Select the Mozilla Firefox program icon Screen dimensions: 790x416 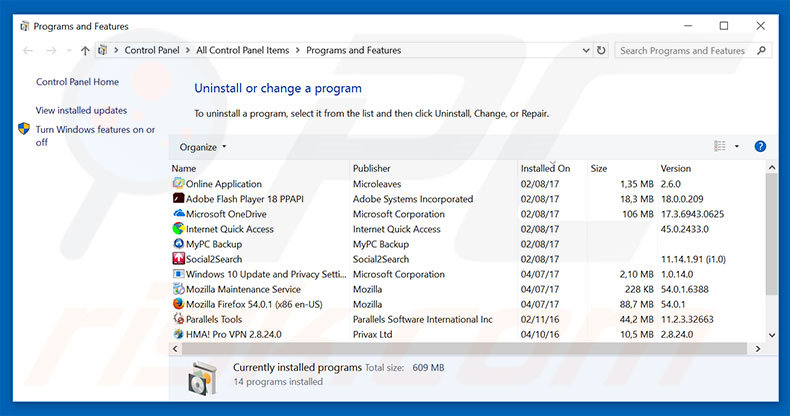(178, 304)
